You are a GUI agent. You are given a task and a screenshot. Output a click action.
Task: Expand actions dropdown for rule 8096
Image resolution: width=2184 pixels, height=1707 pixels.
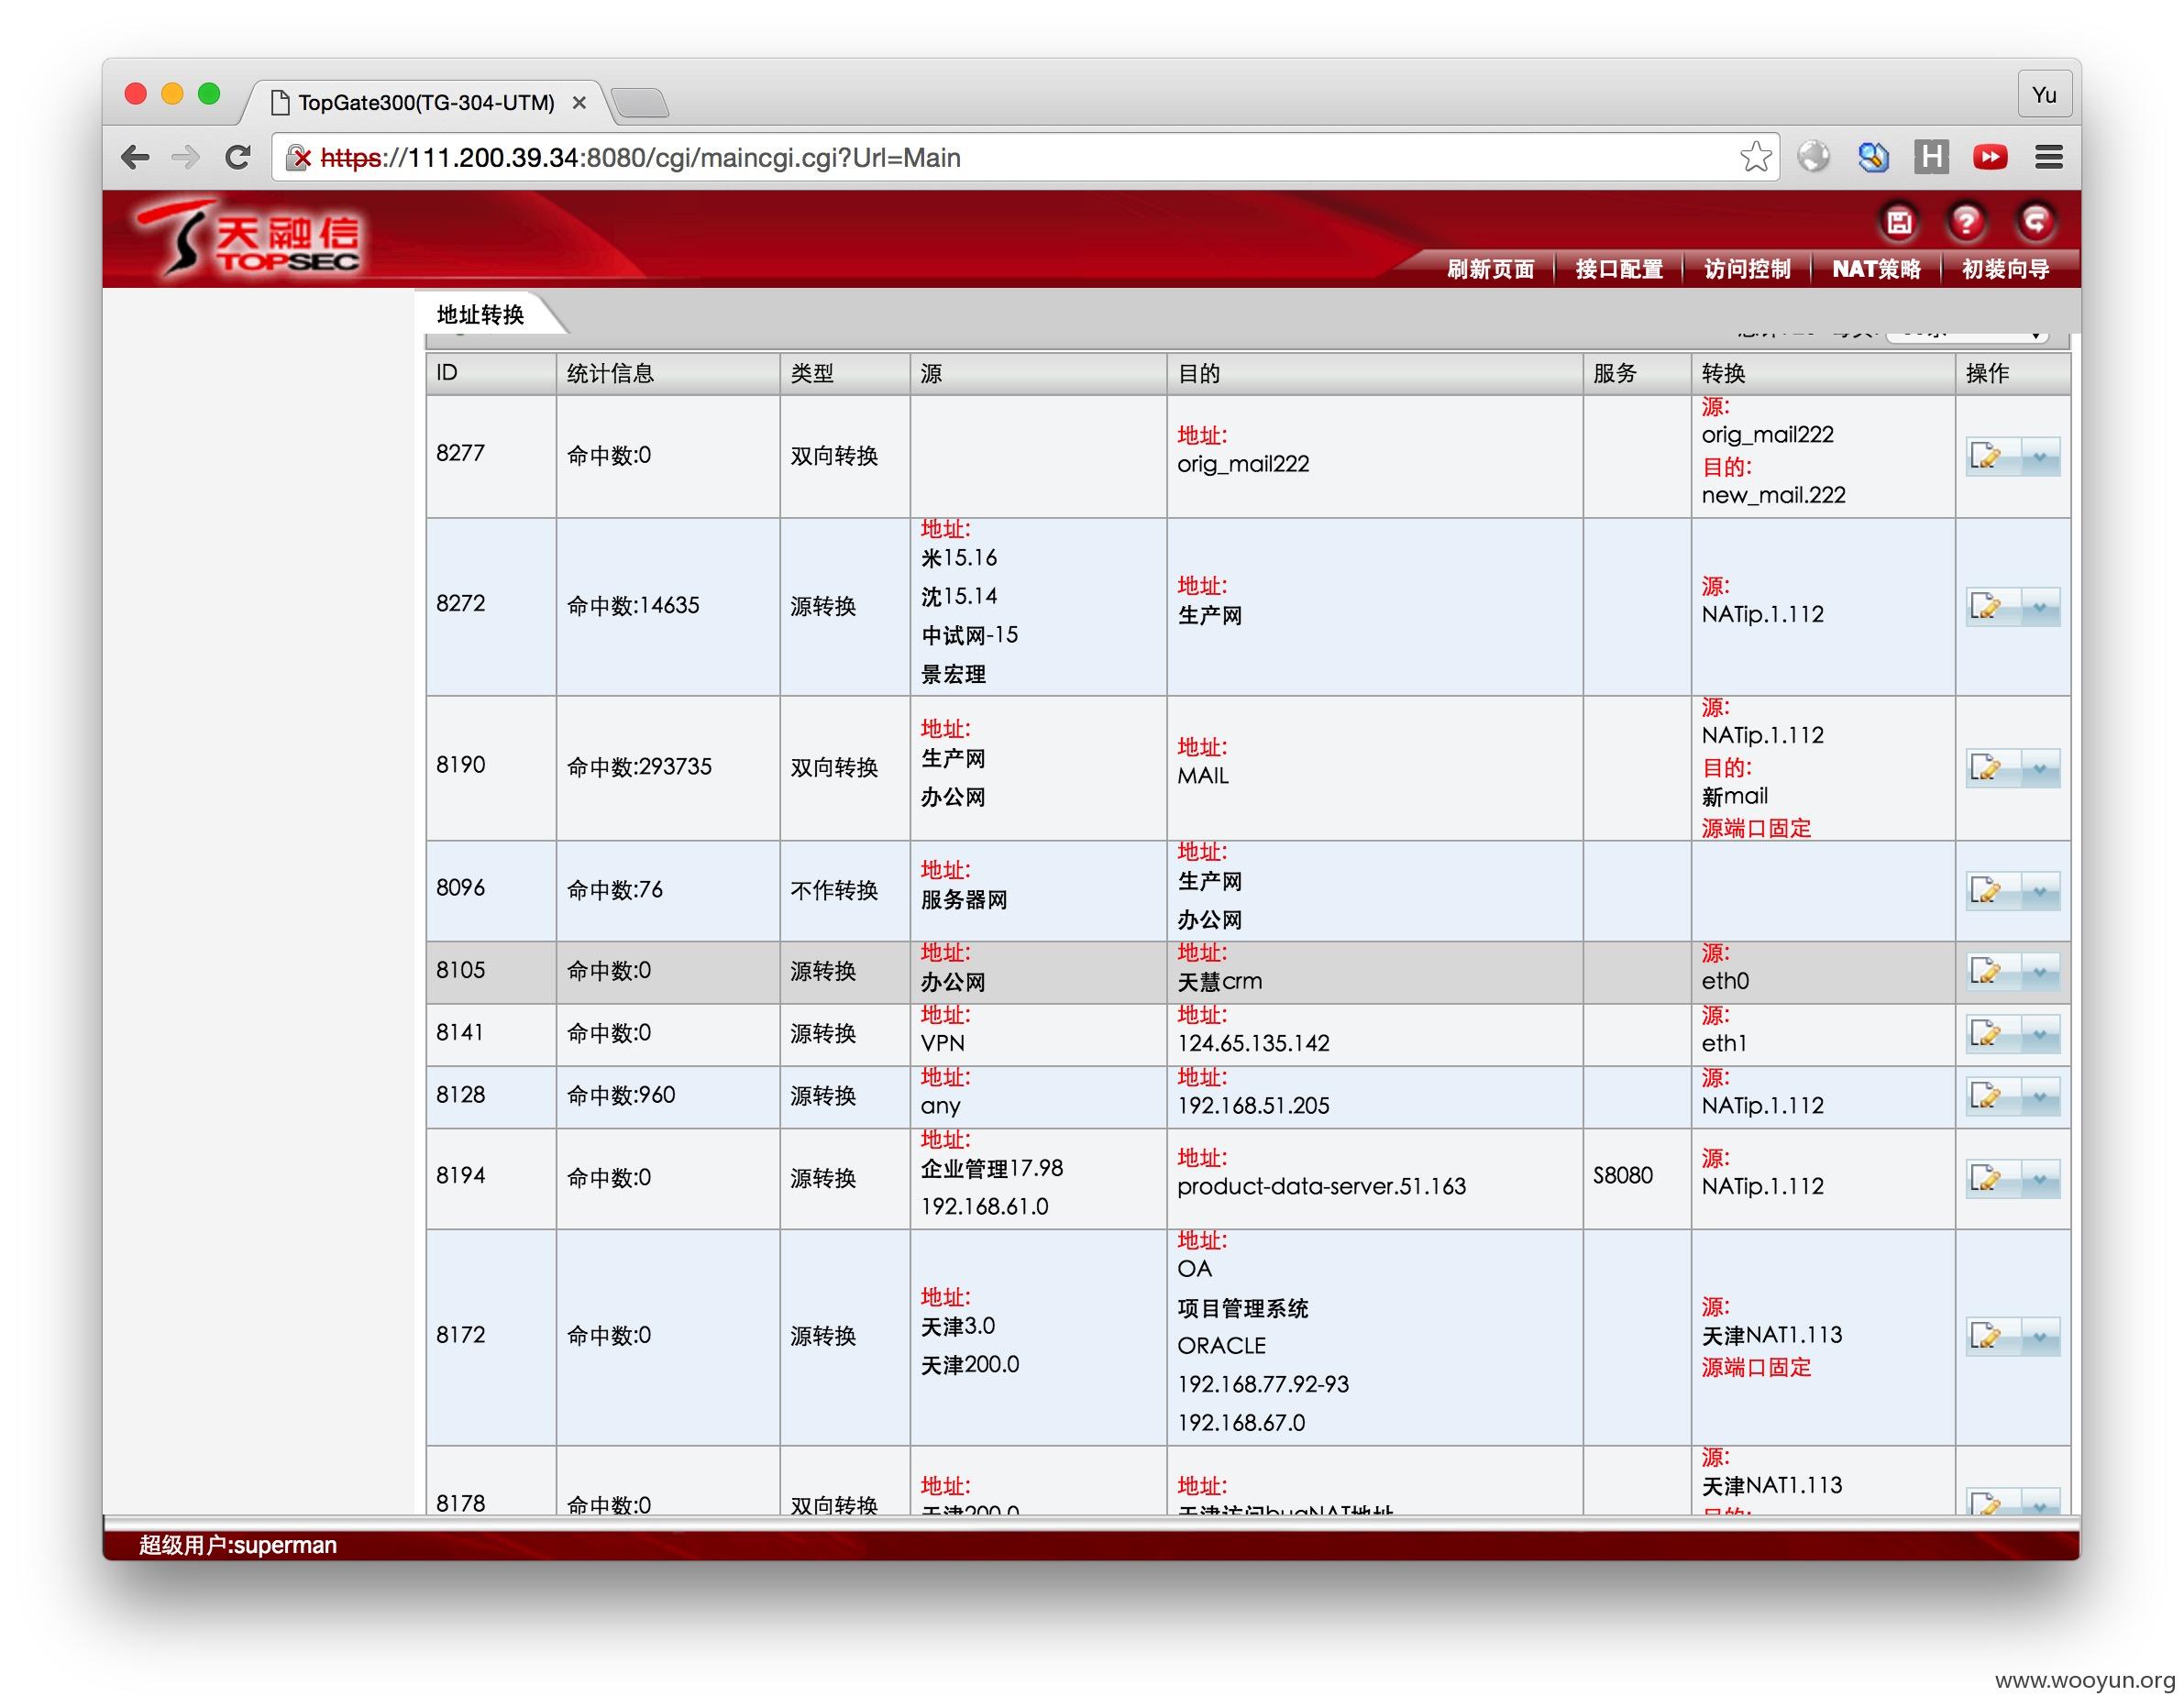coord(2040,891)
